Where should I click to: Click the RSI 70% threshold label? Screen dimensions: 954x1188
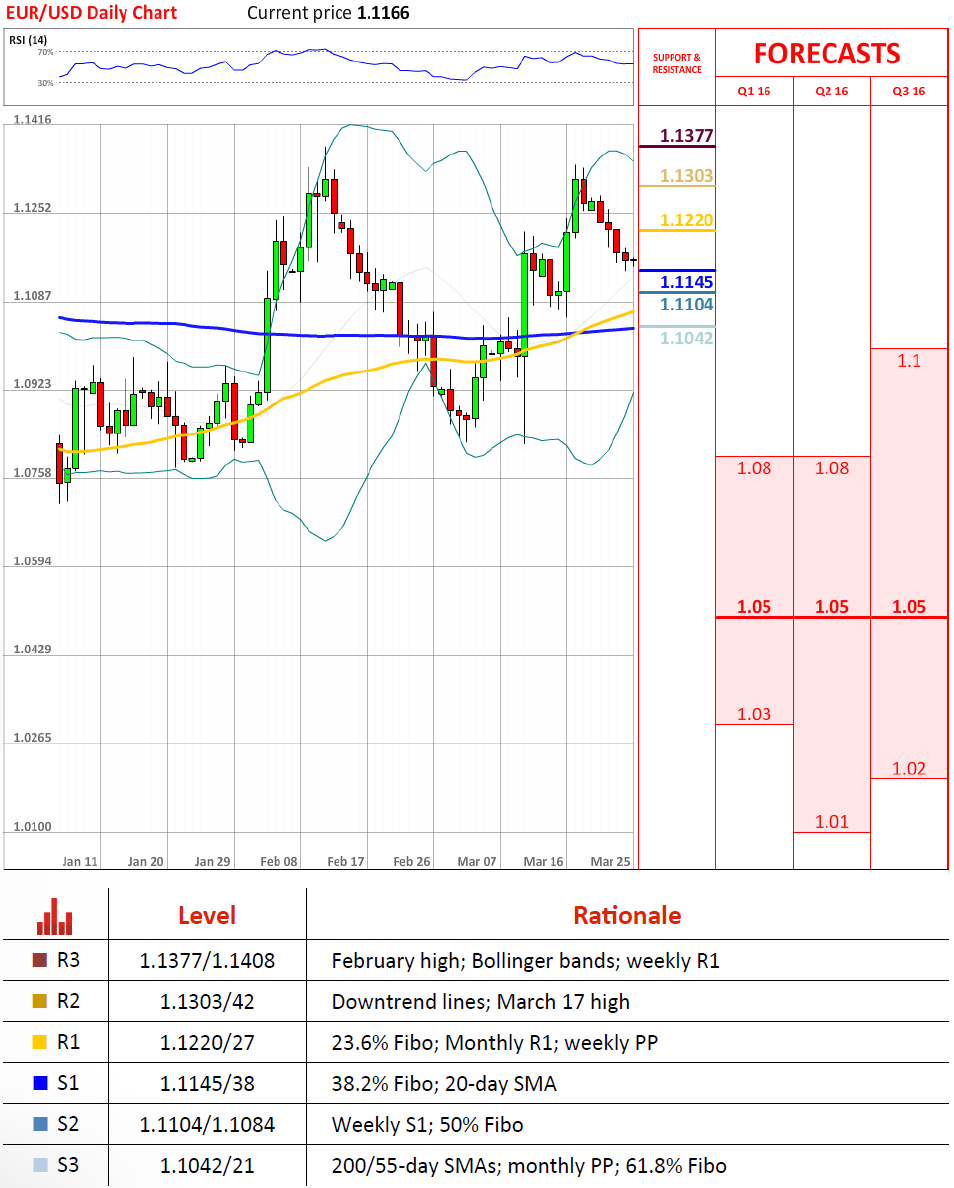(45, 52)
